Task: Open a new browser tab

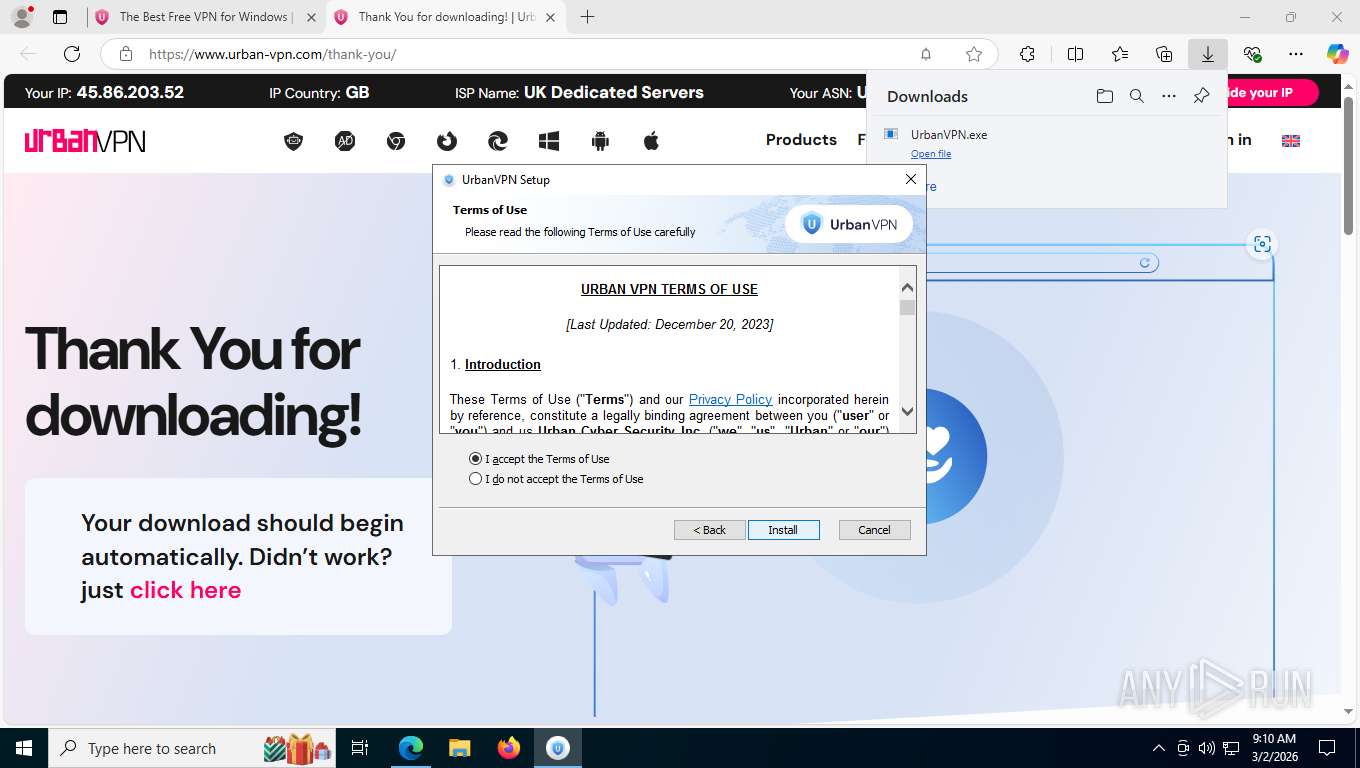Action: click(x=587, y=17)
